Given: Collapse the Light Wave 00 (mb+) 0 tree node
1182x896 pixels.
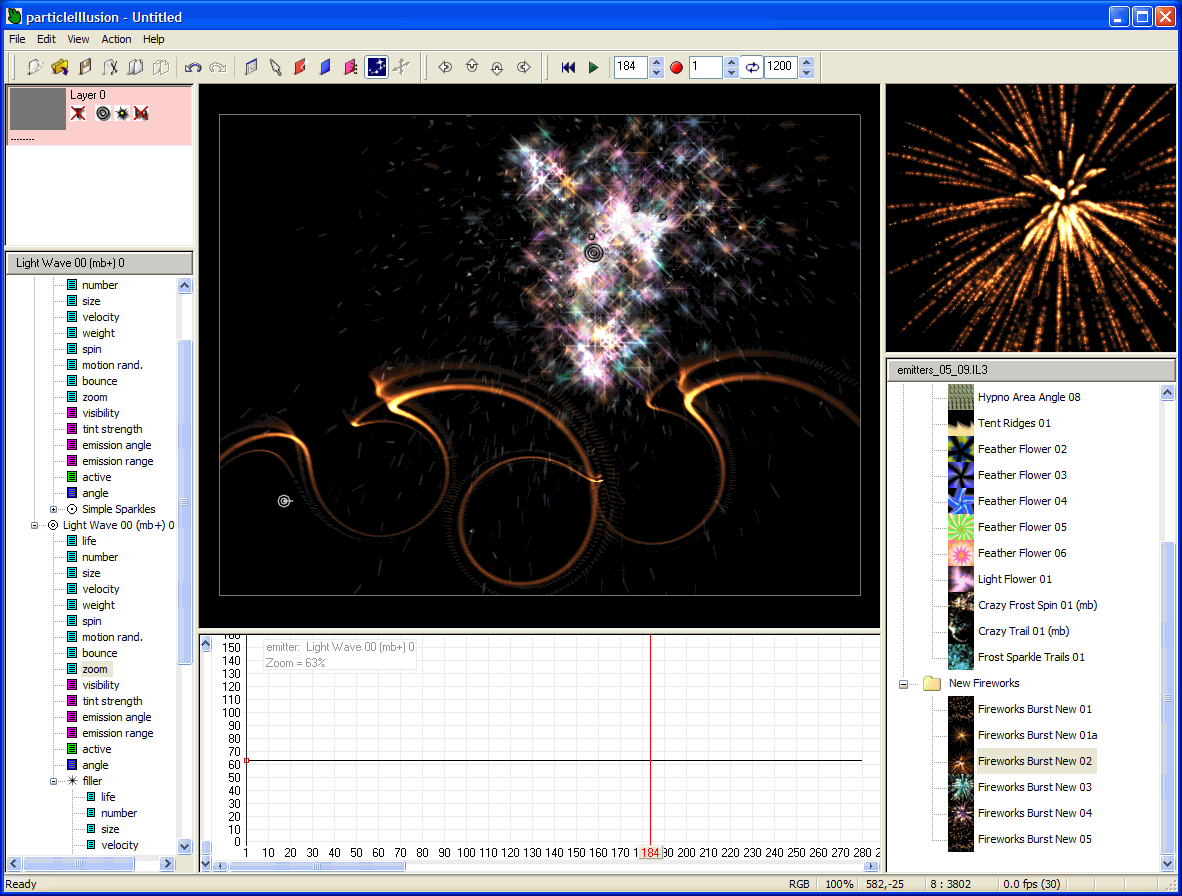Looking at the screenshot, I should click(34, 525).
